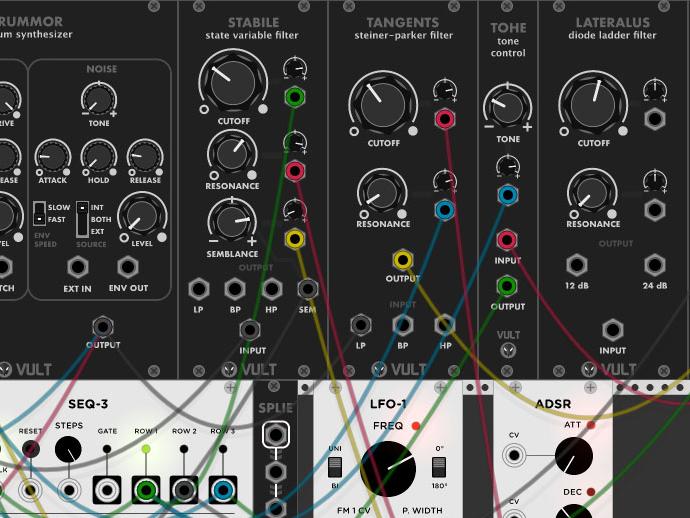Click the Noise ENV OUT jack
This screenshot has width=690, height=518.
point(128,267)
